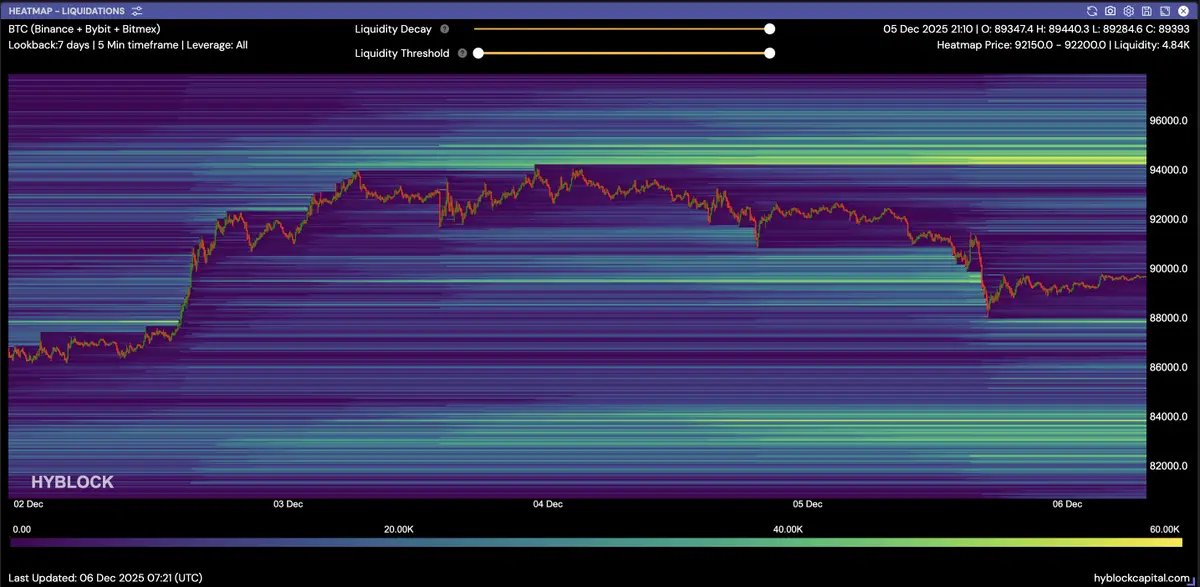Click the 94000.0 price axis label

tap(1168, 170)
